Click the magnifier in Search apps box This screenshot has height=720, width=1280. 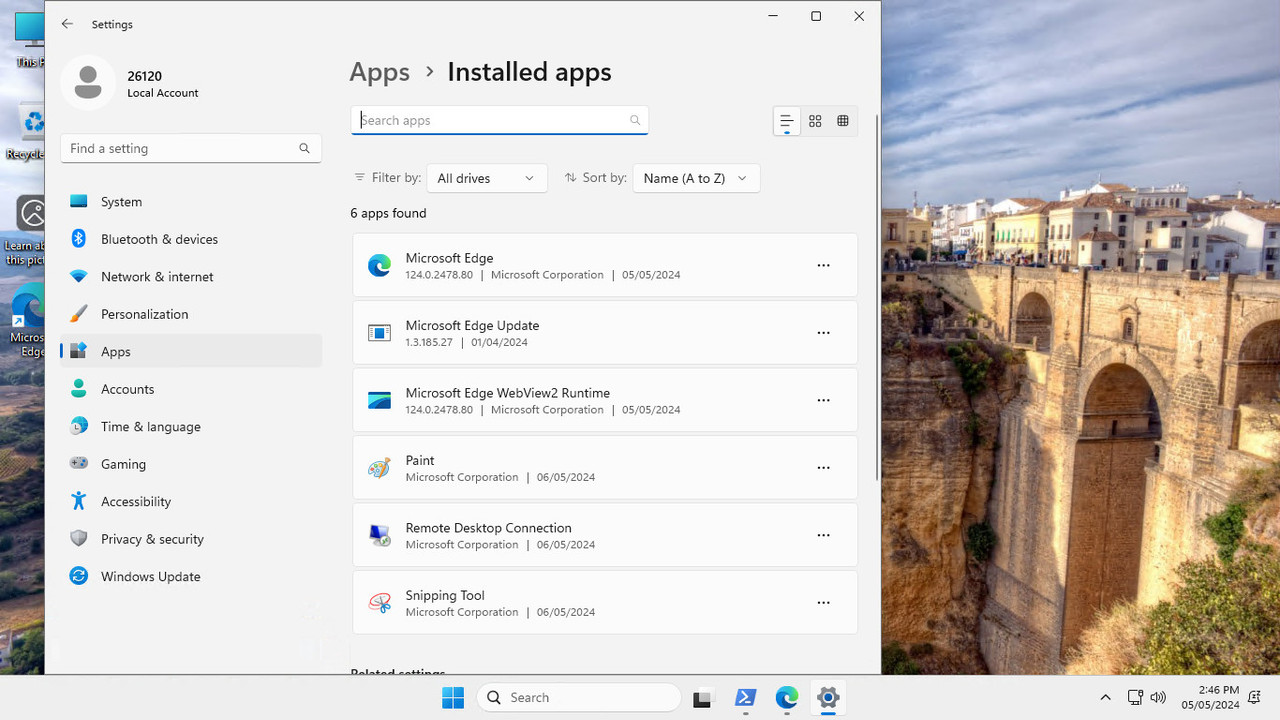pyautogui.click(x=635, y=120)
